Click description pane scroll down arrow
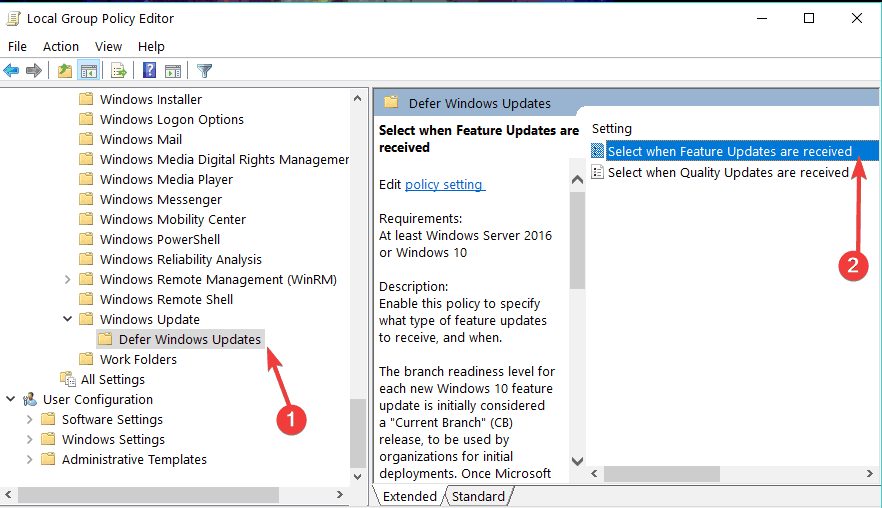Screen dimensions: 882x508 (577, 461)
